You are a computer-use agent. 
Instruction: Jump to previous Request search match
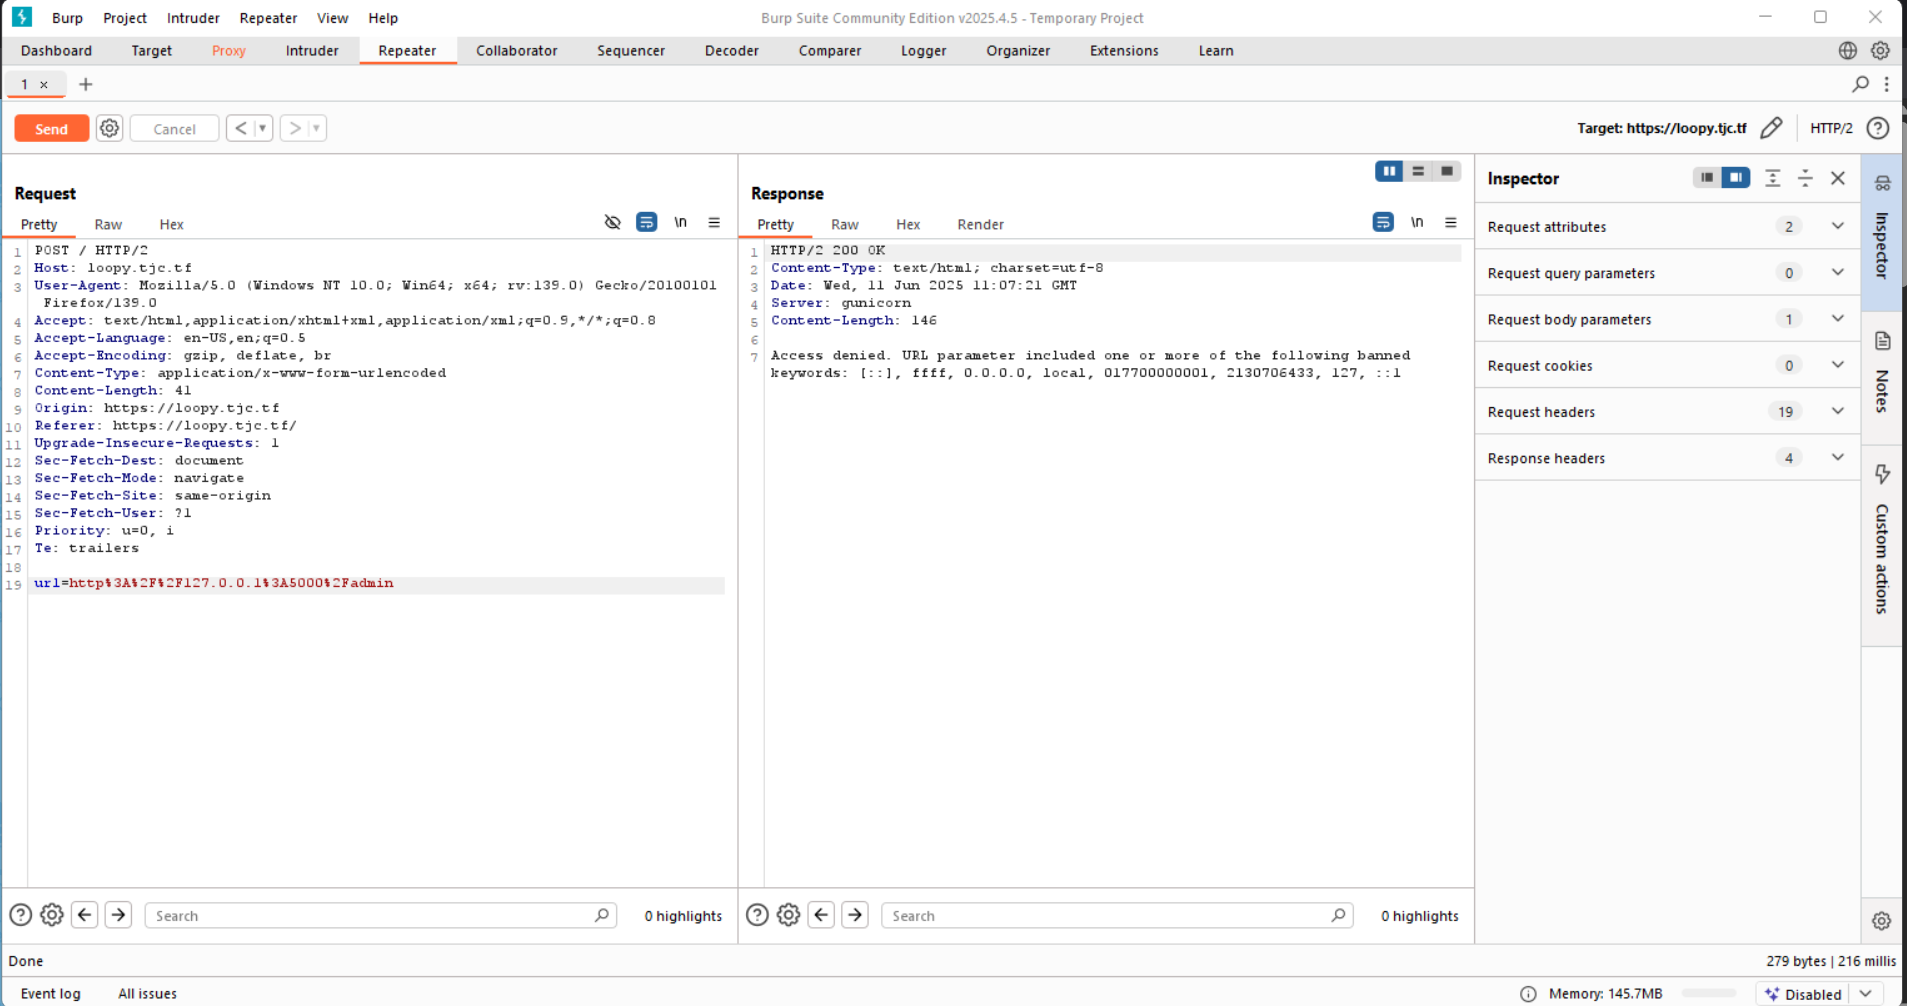pos(85,915)
